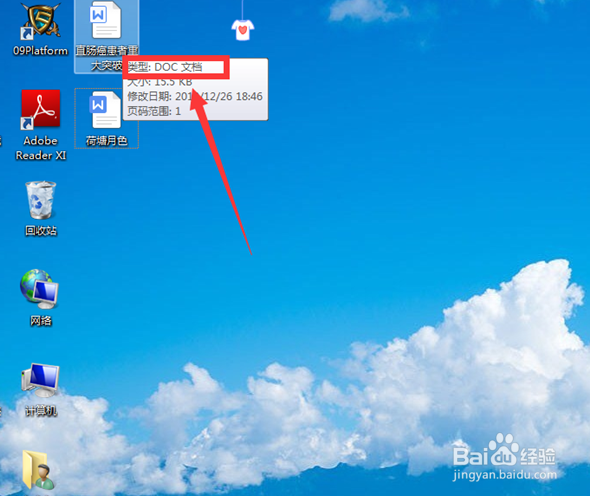Viewport: 590px width, 496px height.
Task: Open the 09Platform shortcut icon
Action: click(x=40, y=20)
